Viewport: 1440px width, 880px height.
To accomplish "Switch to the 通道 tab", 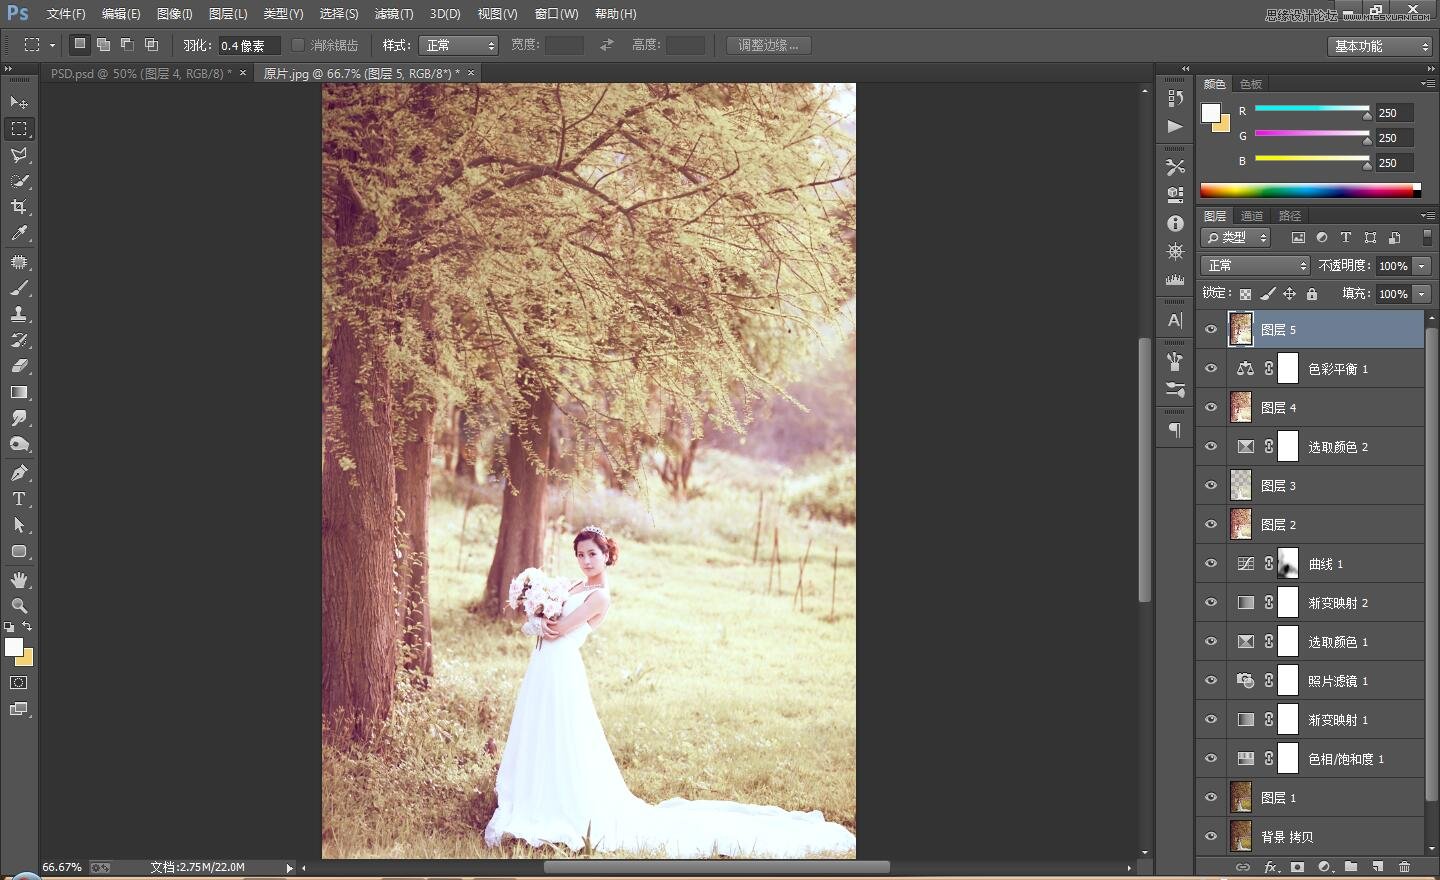I will (1251, 216).
